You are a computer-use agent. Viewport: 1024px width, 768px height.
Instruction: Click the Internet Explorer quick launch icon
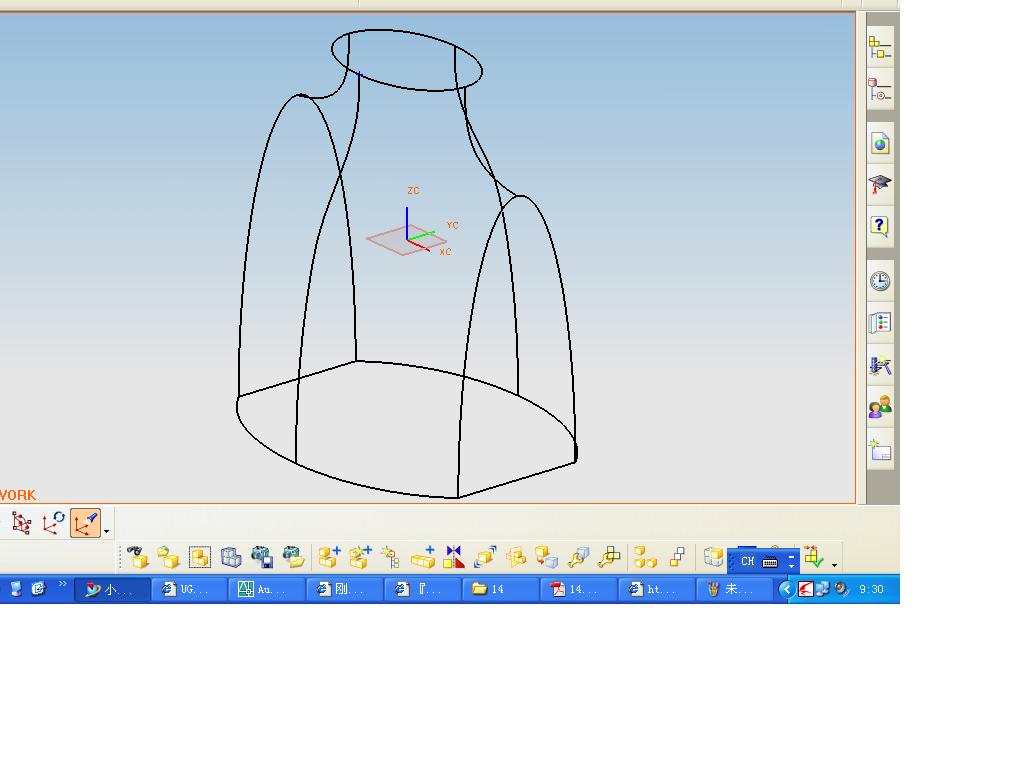click(x=39, y=589)
